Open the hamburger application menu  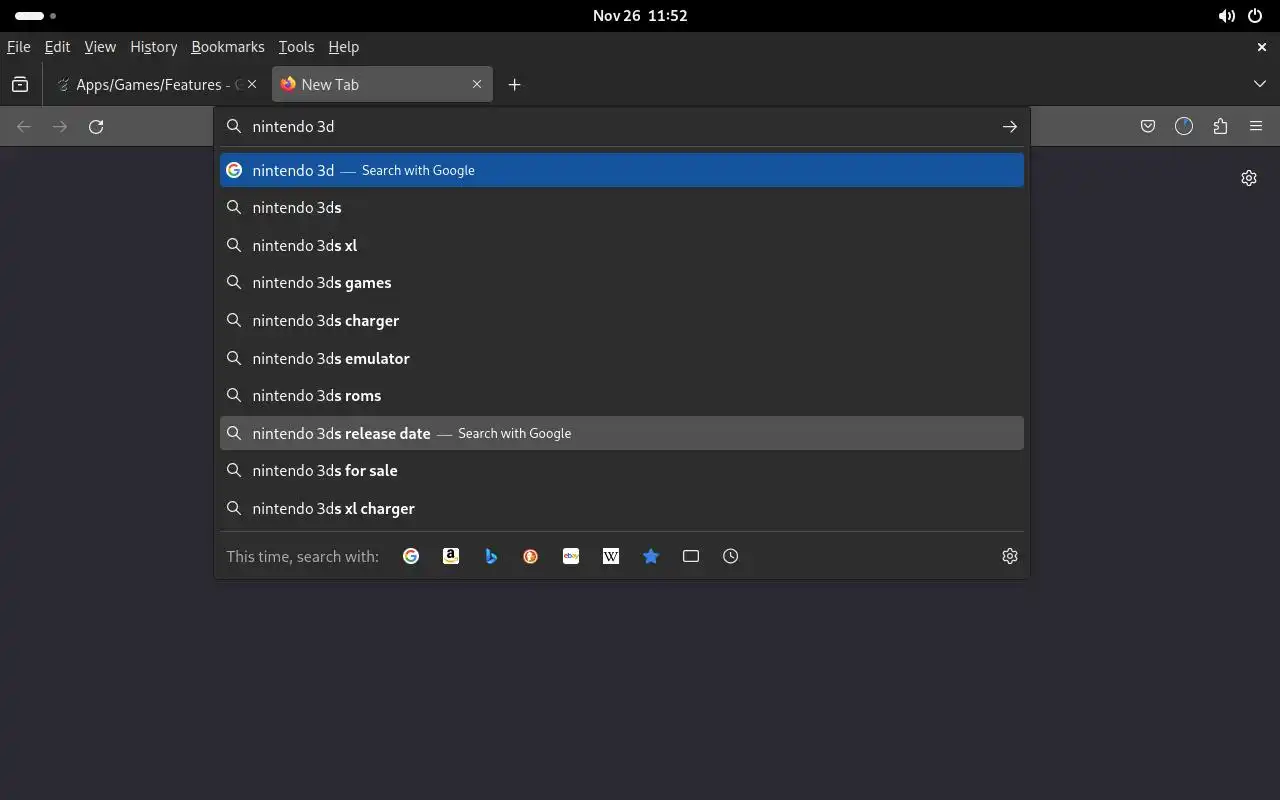tap(1256, 126)
